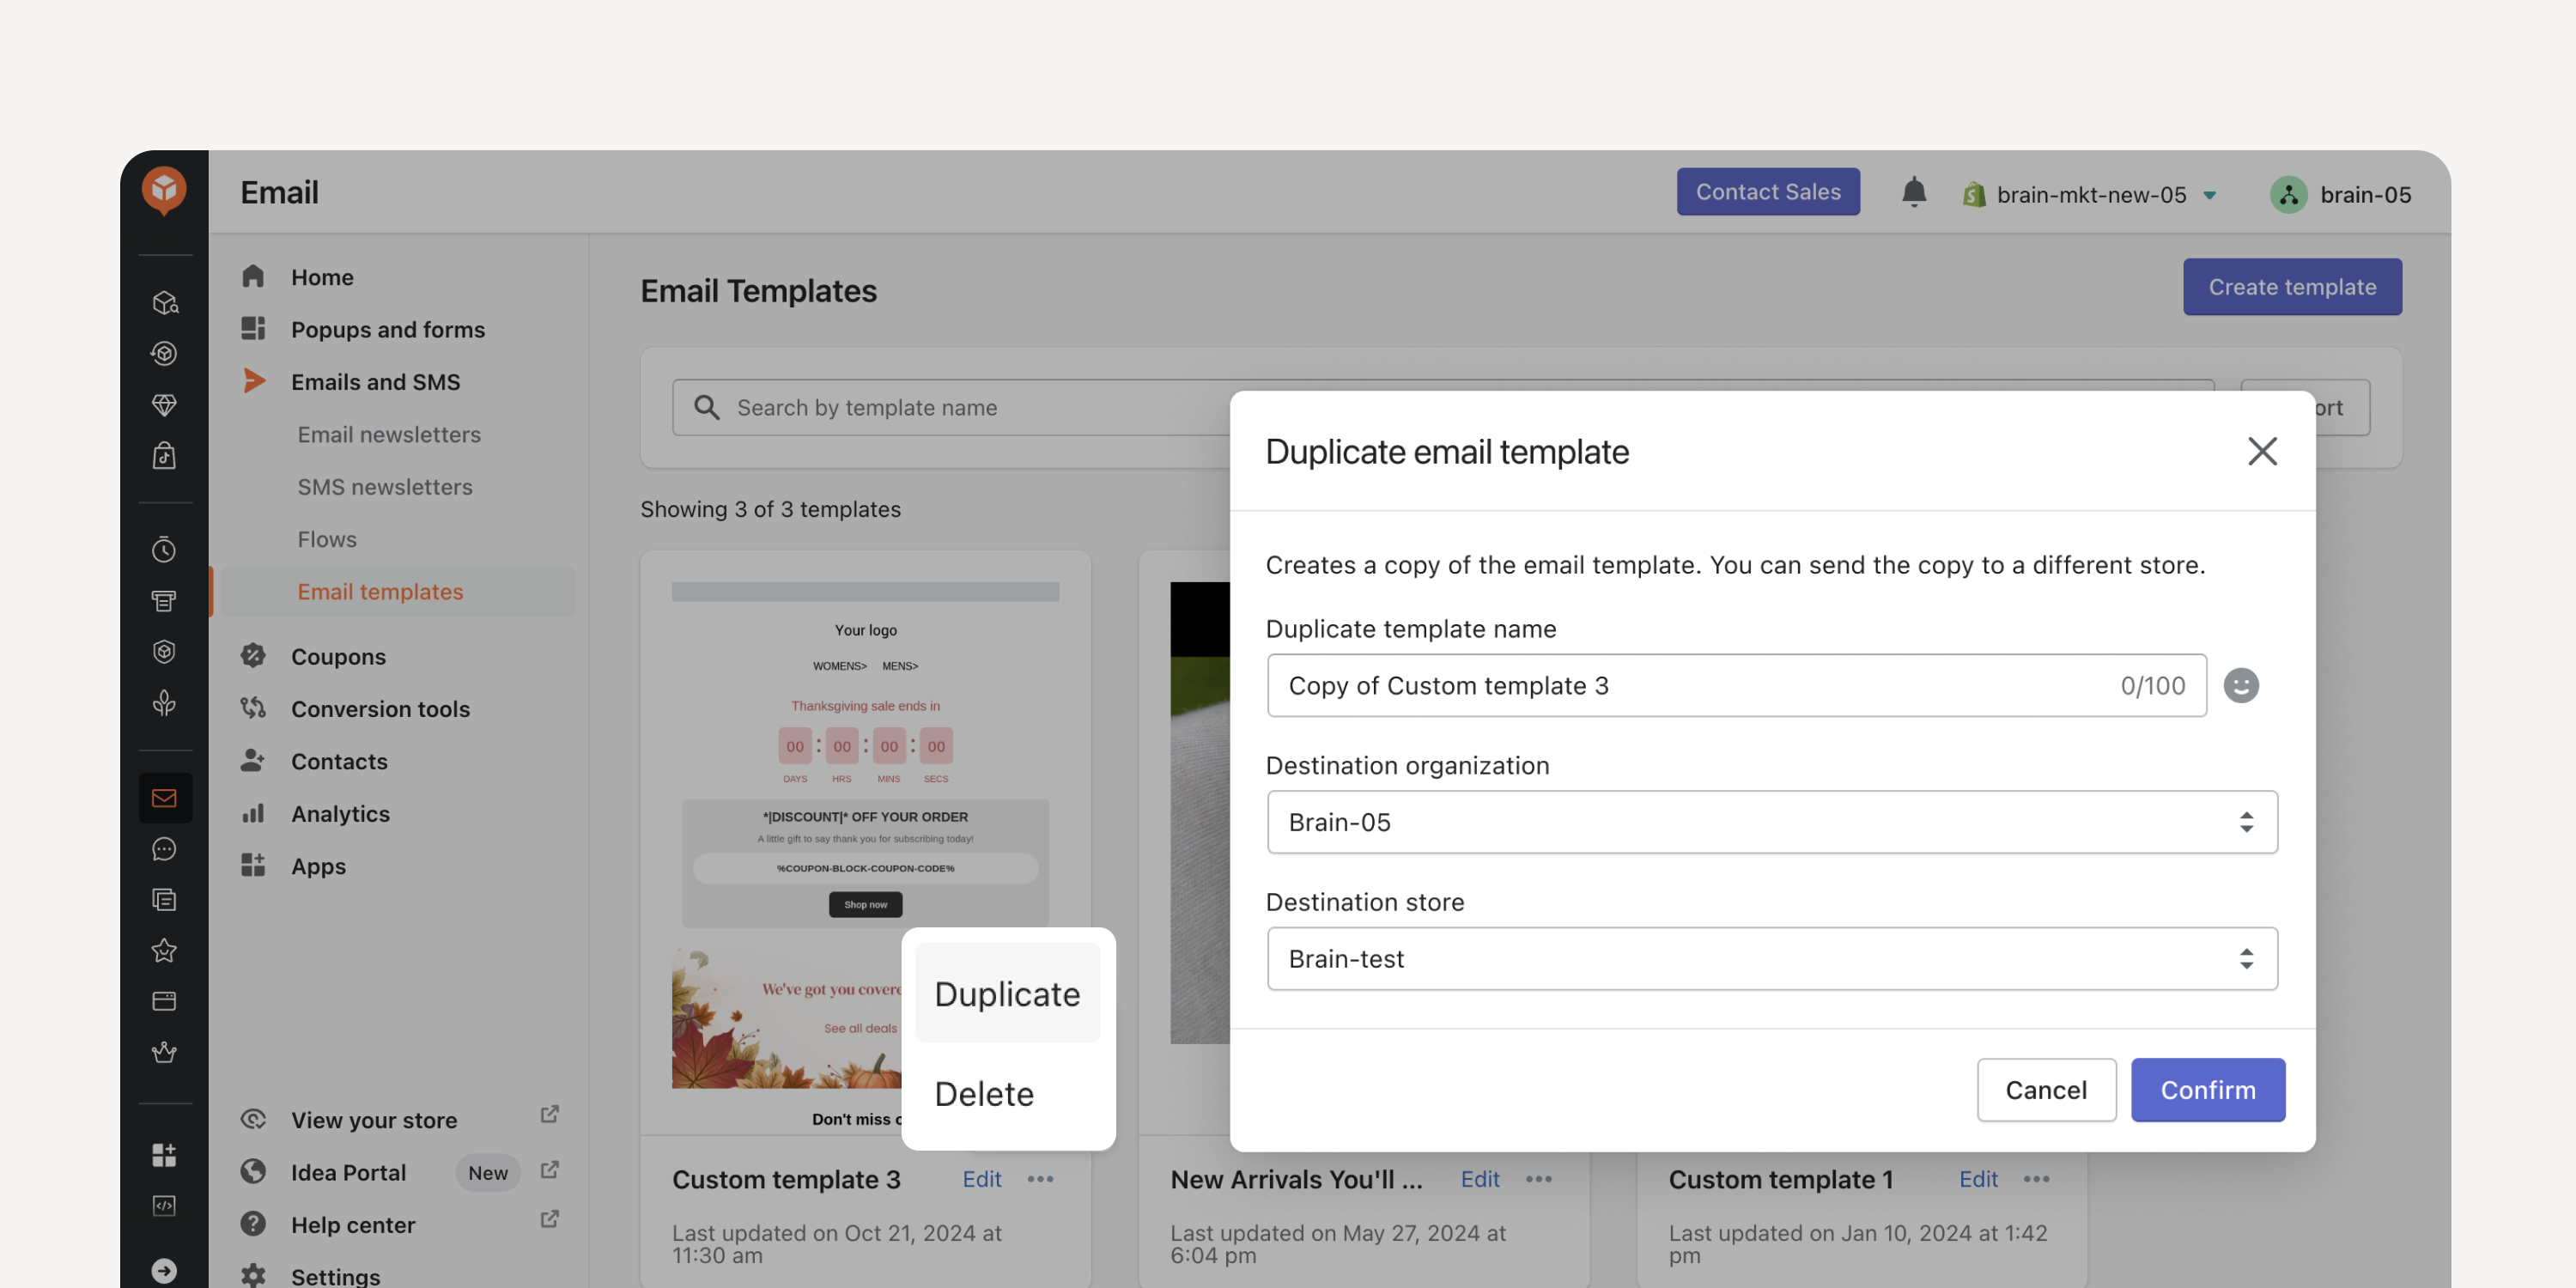Click the hexagon badge icon in the dark rail
The height and width of the screenshot is (1288, 2576).
[164, 651]
